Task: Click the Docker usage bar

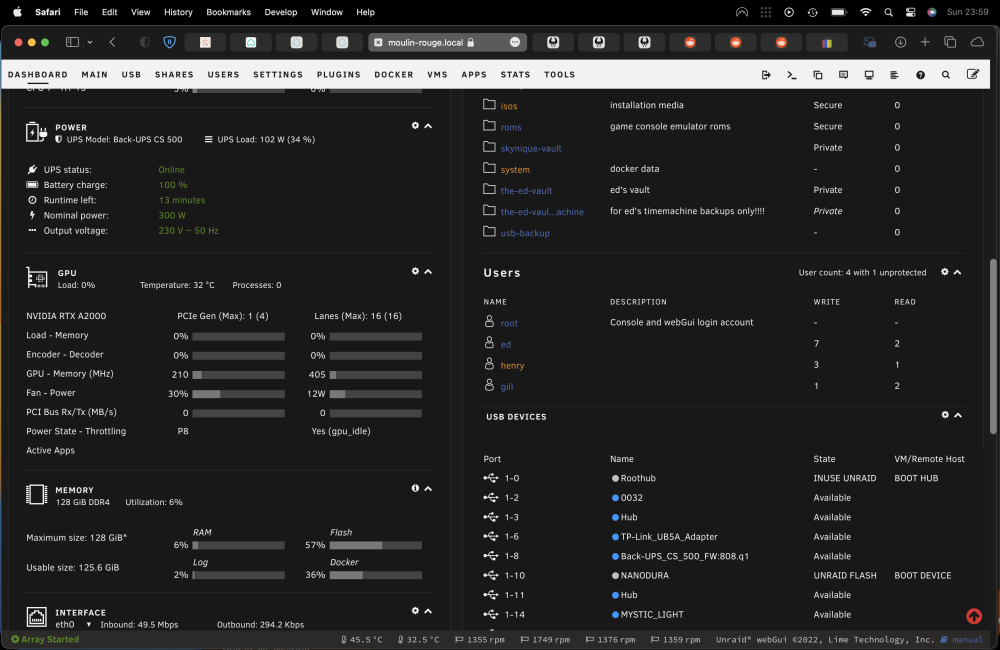Action: [x=376, y=575]
